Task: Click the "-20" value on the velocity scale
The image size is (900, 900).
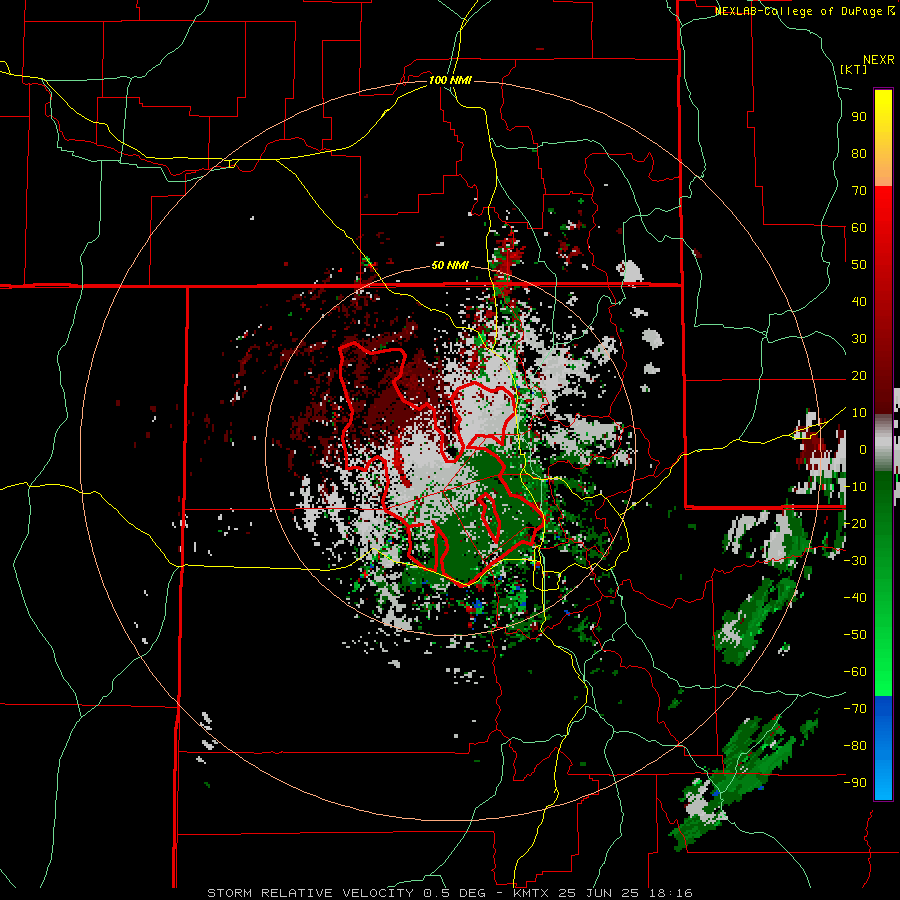Action: click(855, 523)
